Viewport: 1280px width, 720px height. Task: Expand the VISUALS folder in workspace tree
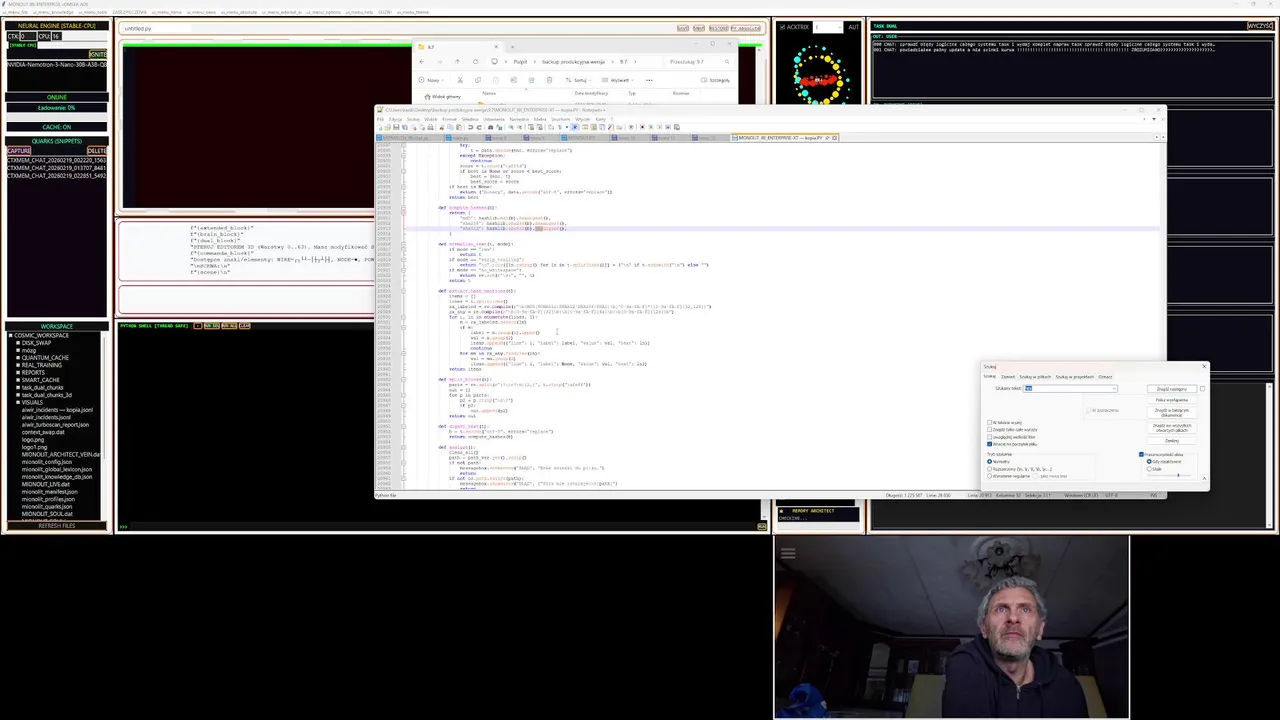click(x=18, y=402)
